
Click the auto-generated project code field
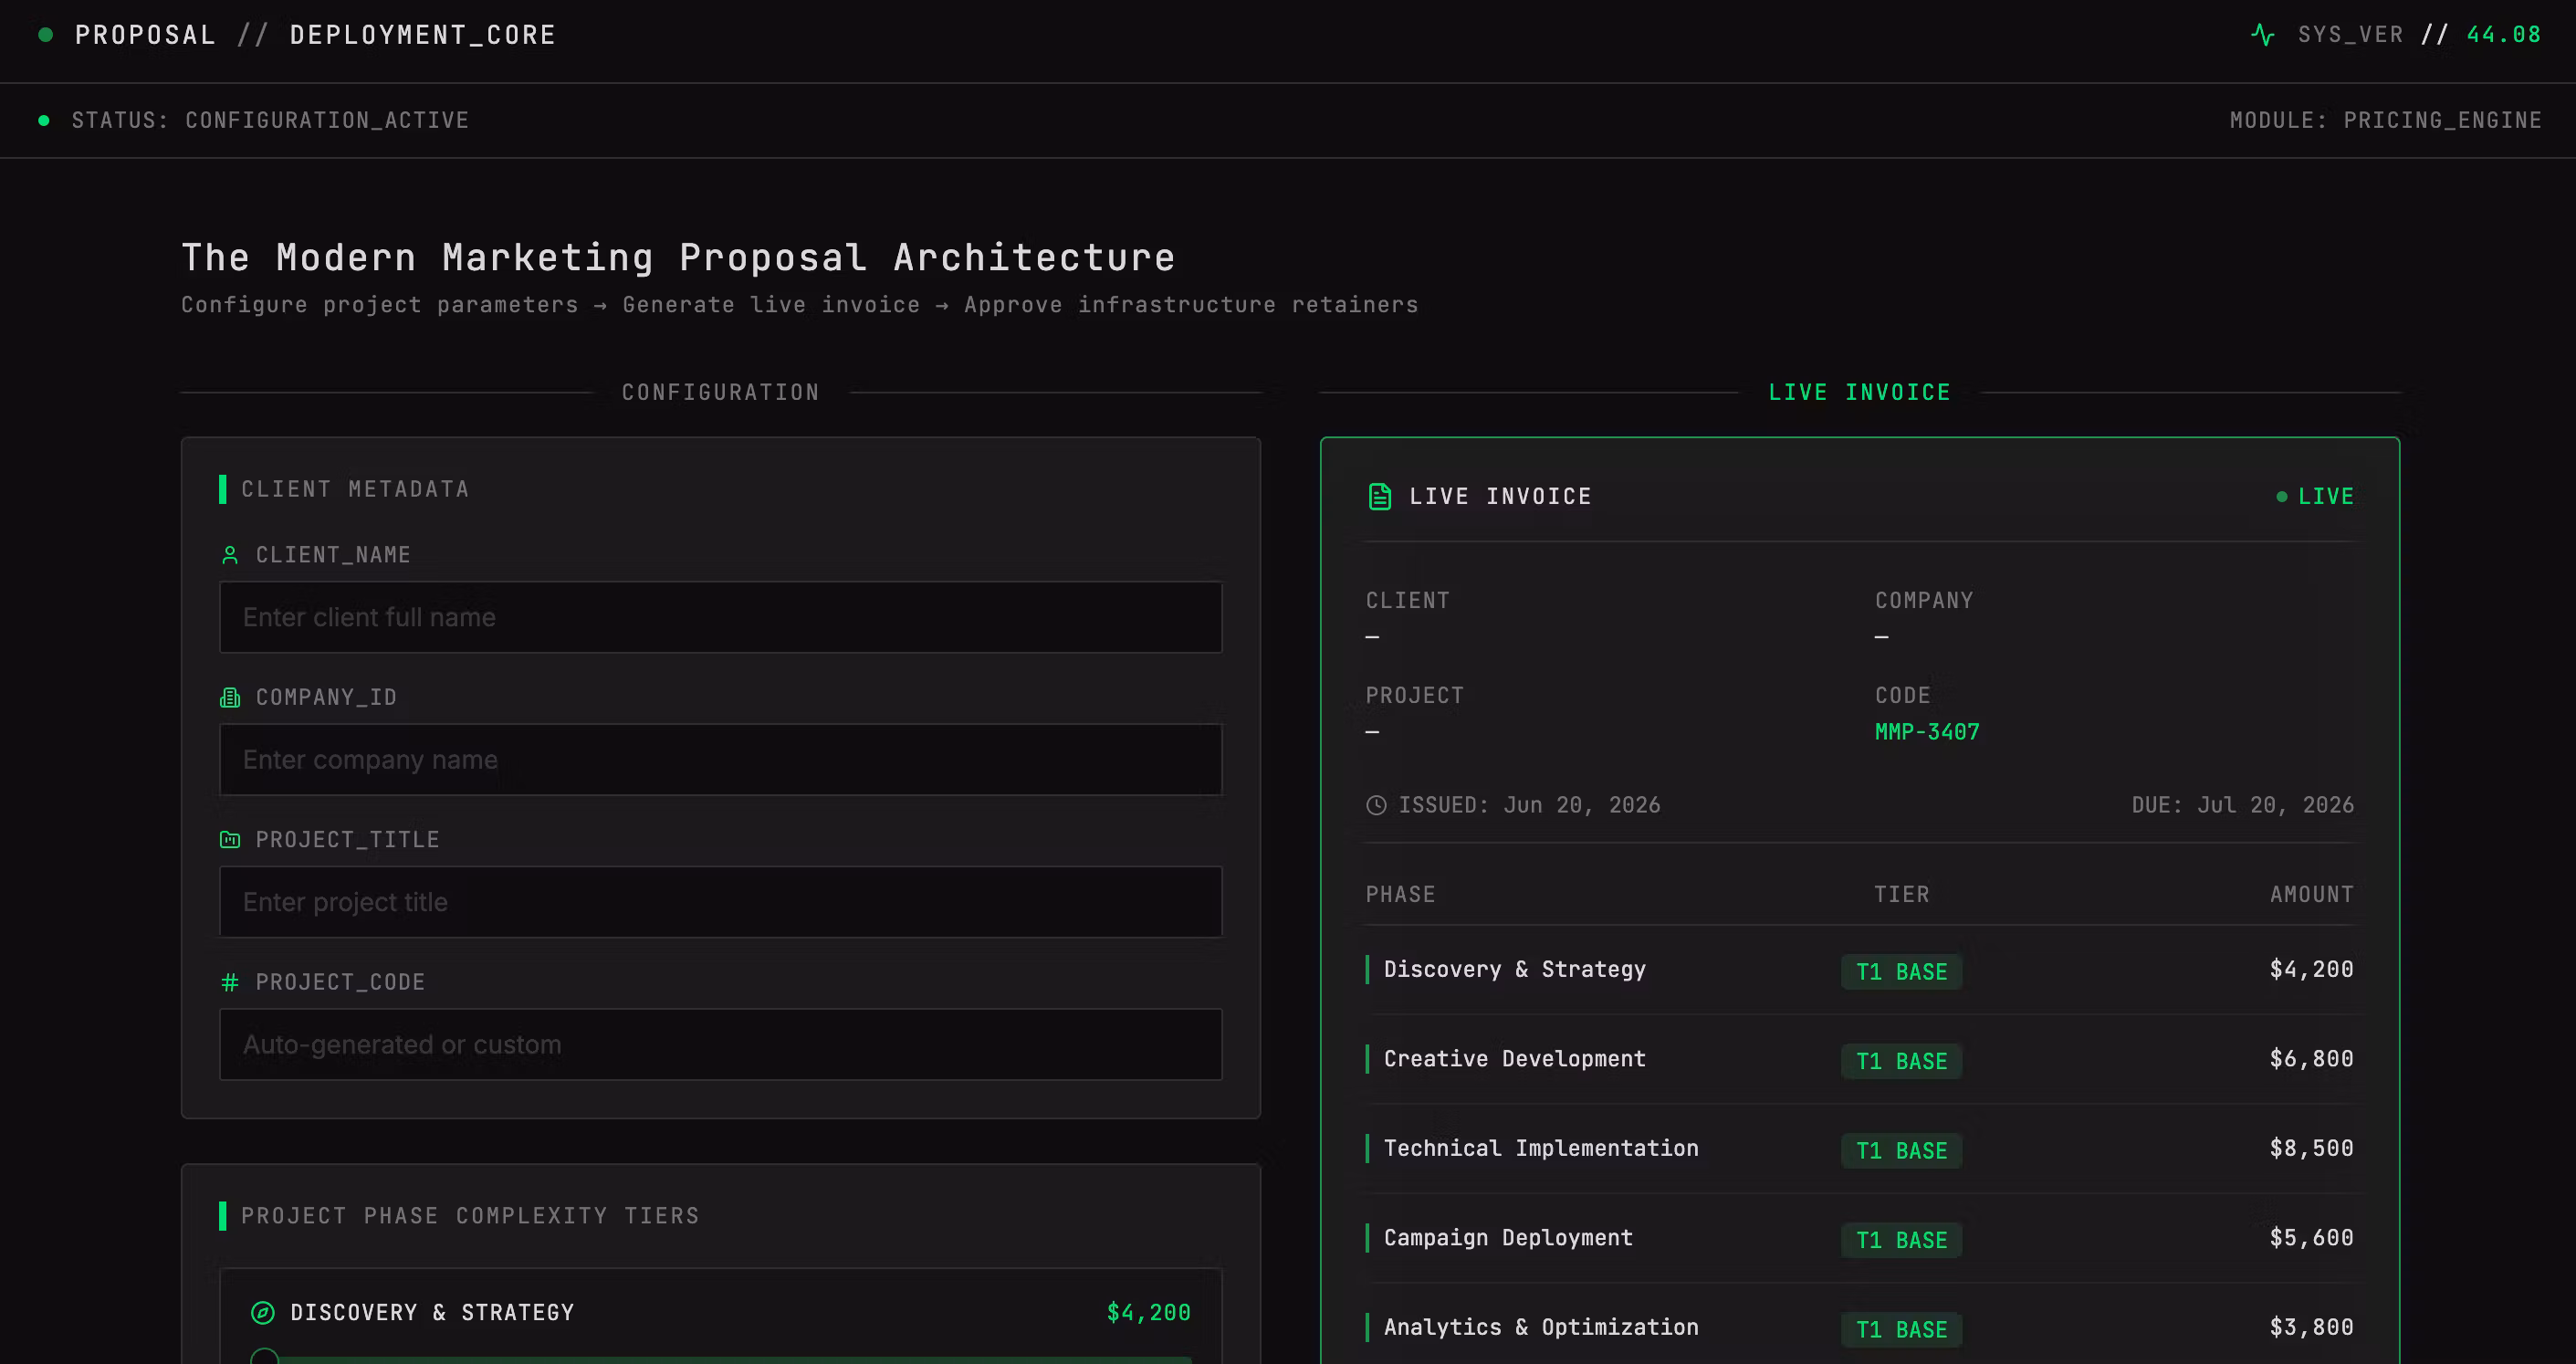click(720, 1044)
